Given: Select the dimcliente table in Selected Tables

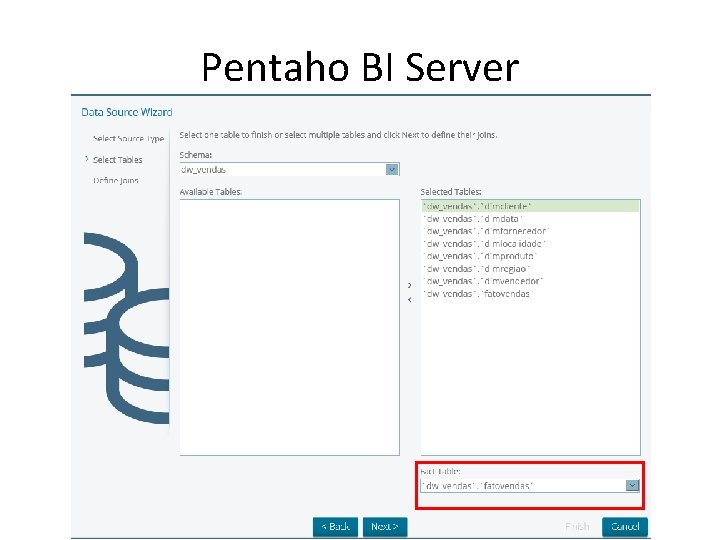Looking at the screenshot, I should click(x=530, y=207).
